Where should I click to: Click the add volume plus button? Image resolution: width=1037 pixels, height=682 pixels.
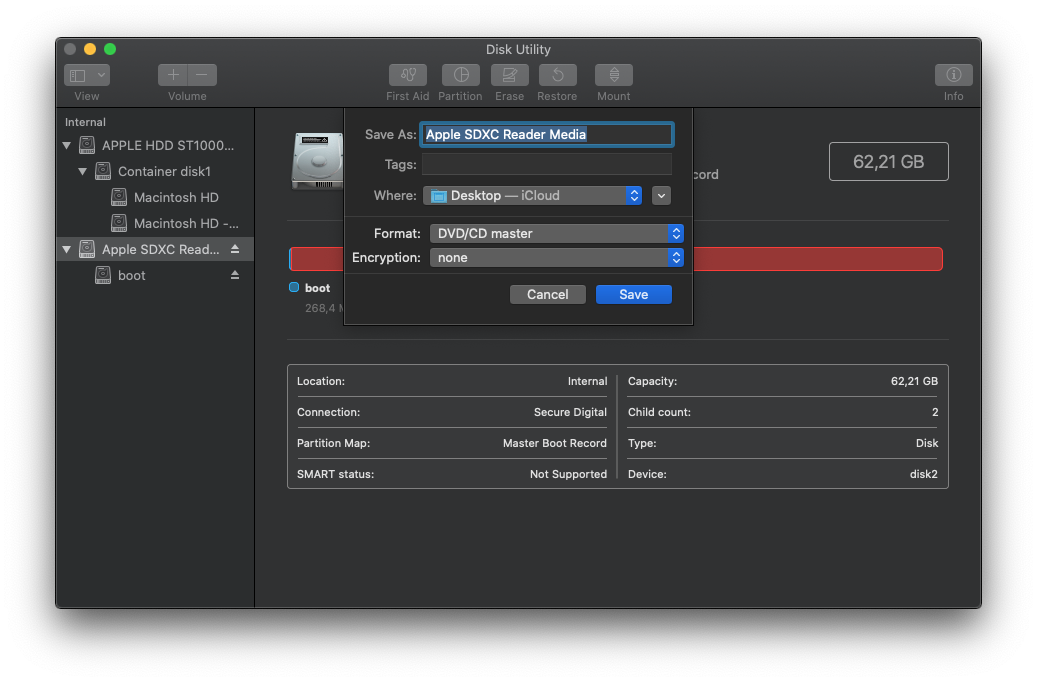tap(173, 75)
